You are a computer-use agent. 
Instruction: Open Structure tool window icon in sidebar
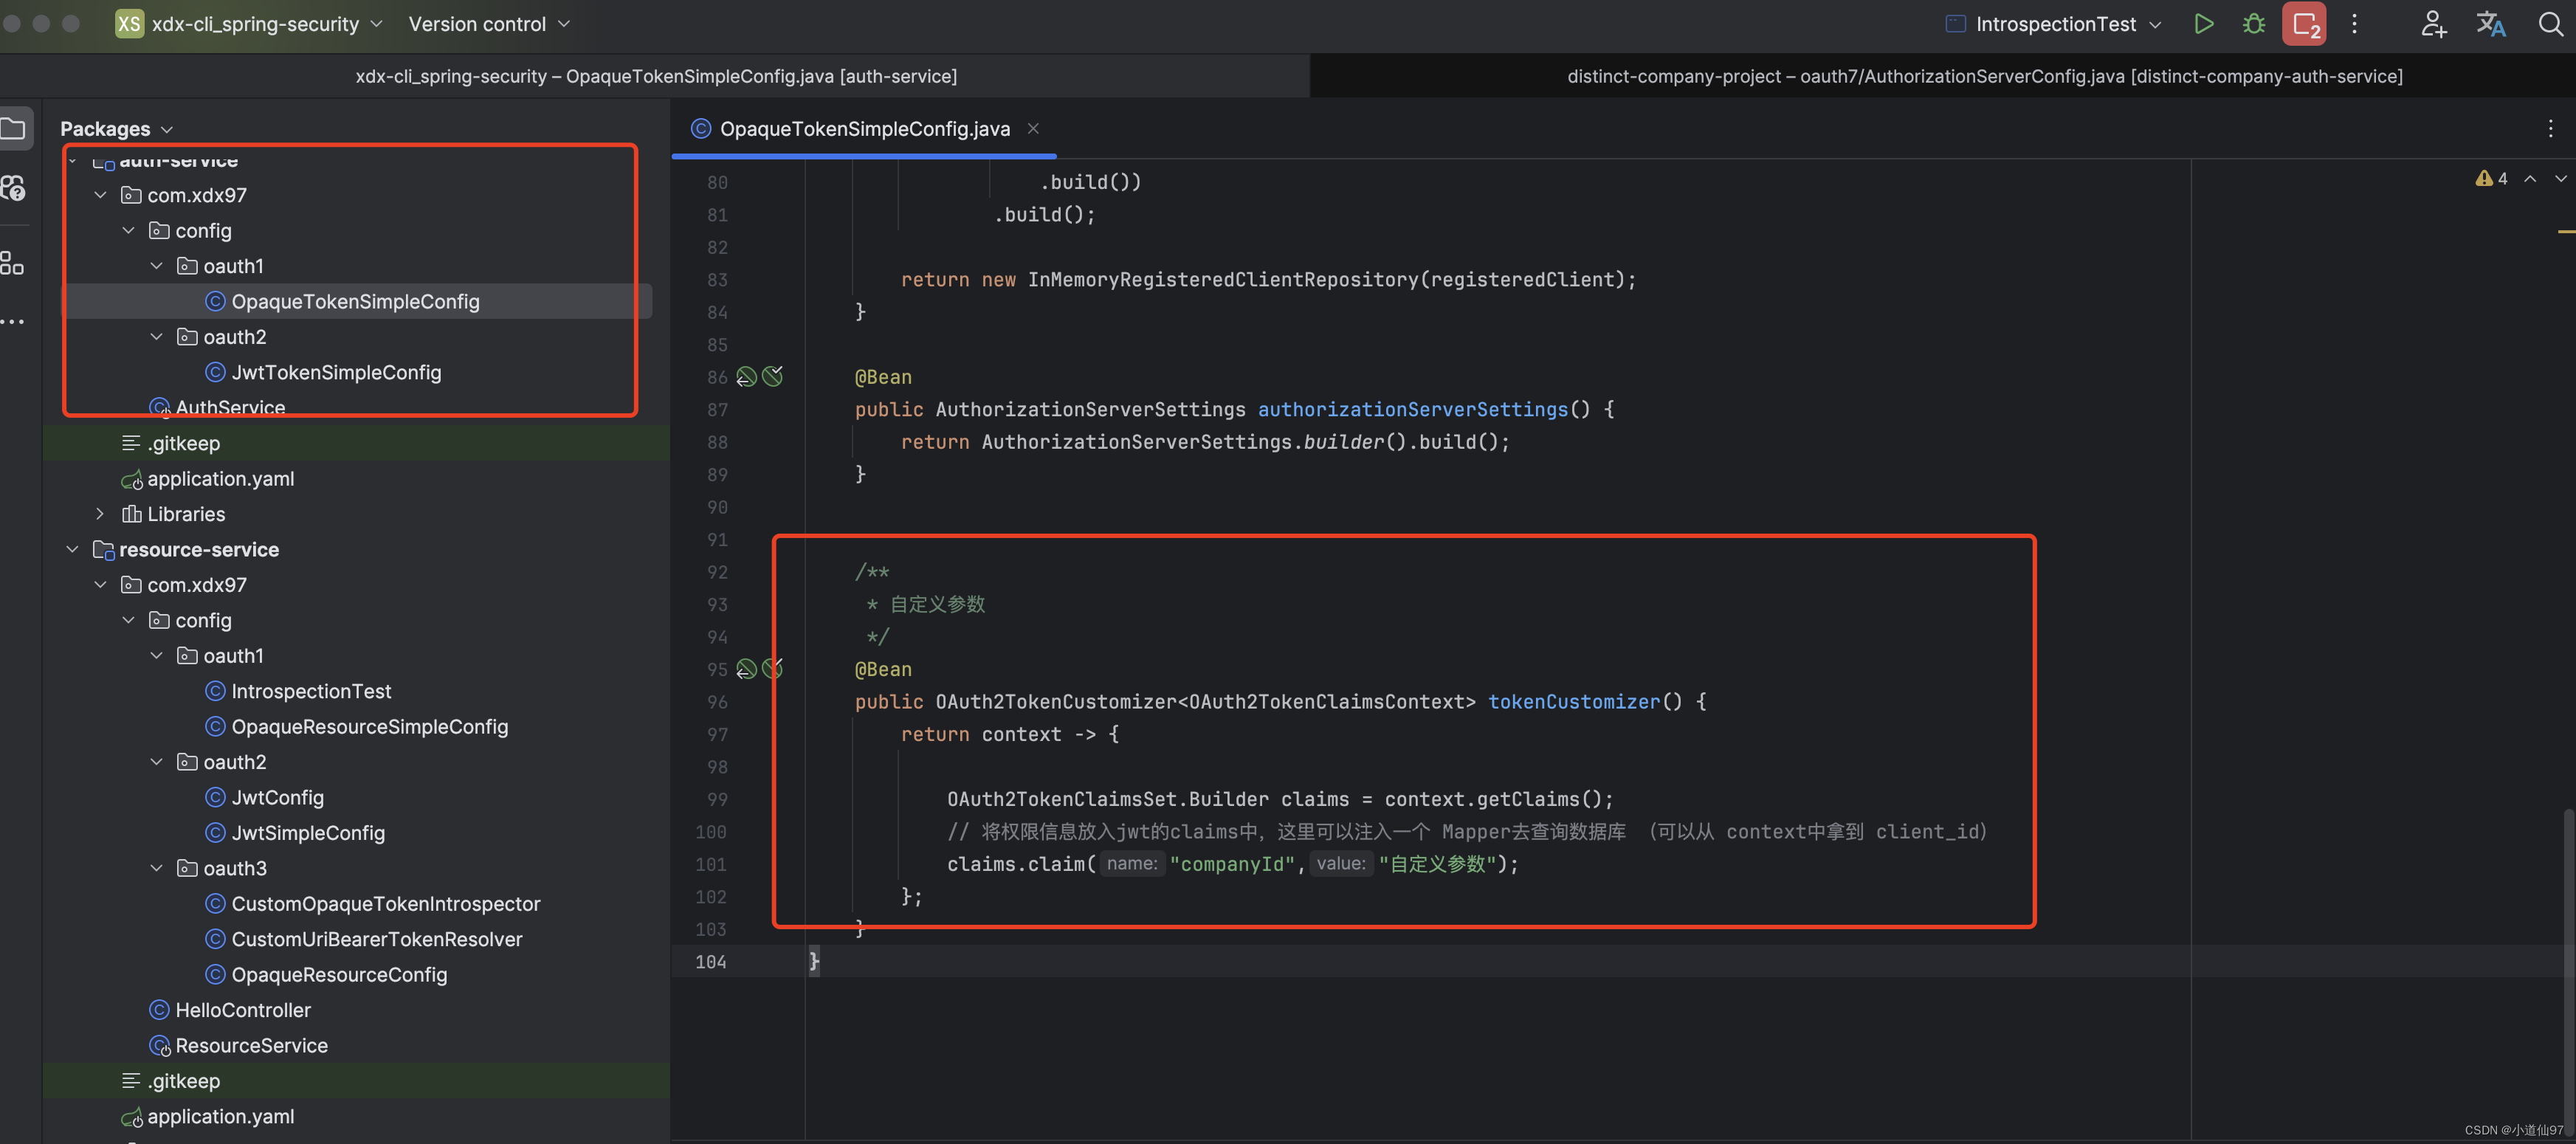click(12, 263)
